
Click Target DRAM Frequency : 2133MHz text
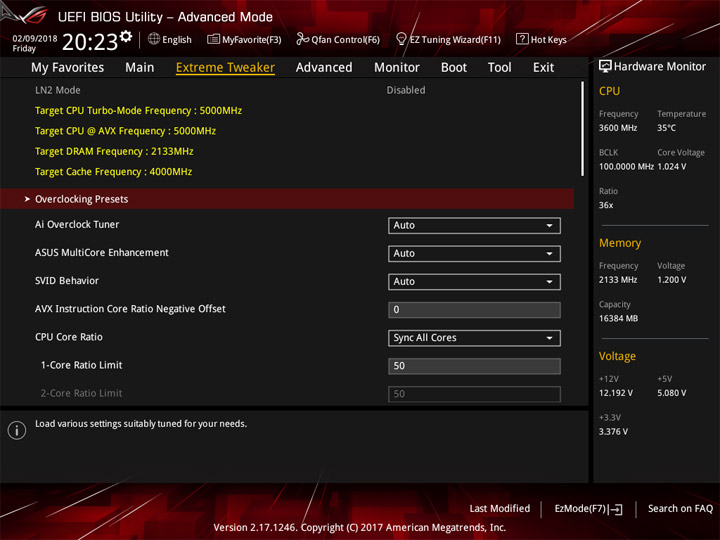(114, 152)
